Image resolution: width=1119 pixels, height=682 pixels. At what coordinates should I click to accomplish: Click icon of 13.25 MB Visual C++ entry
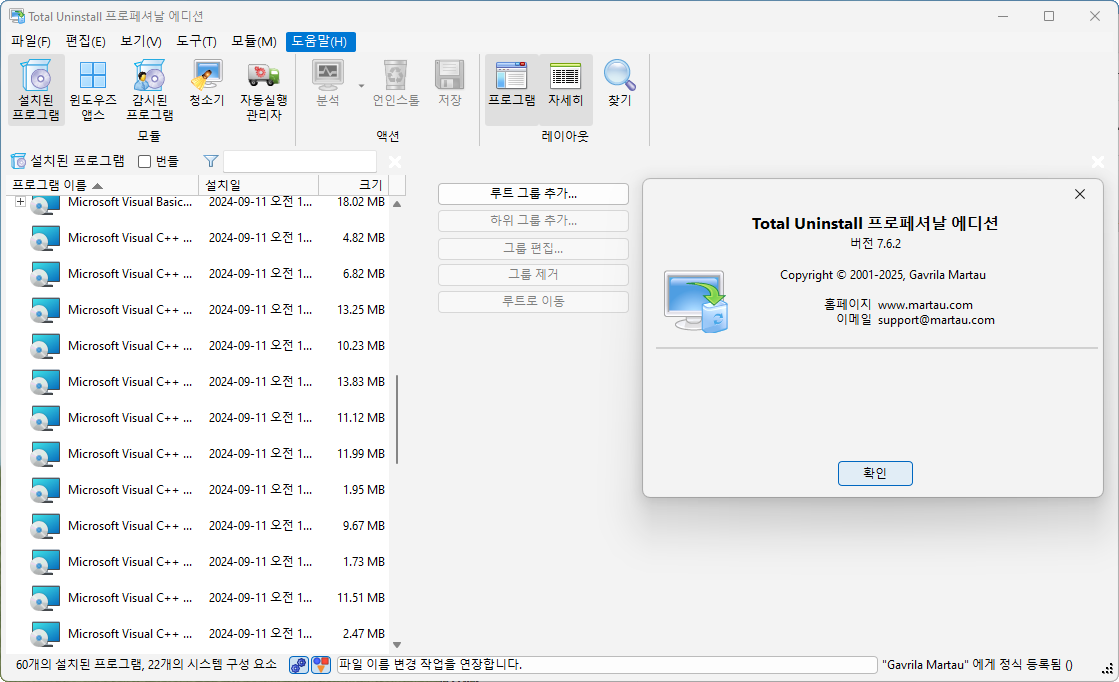point(45,310)
